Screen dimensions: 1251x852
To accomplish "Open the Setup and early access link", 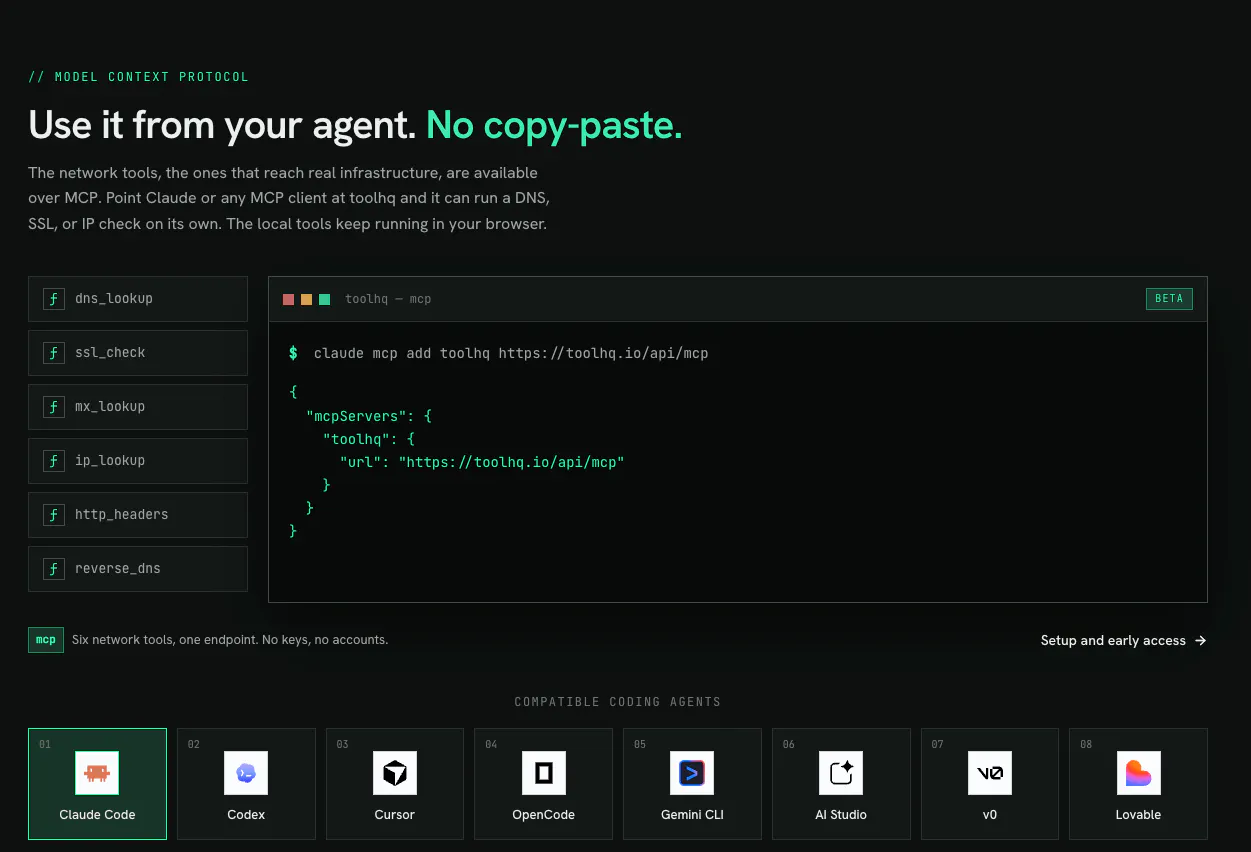I will pyautogui.click(x=1123, y=641).
